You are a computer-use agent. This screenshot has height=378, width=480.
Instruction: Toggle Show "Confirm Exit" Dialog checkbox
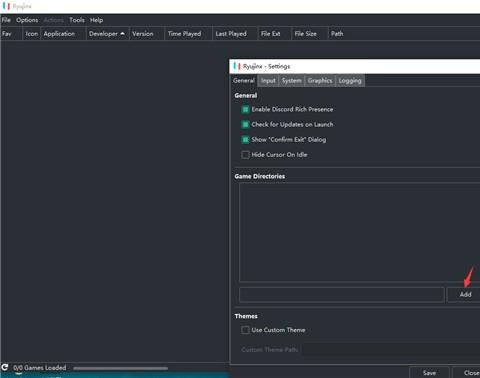(x=245, y=140)
